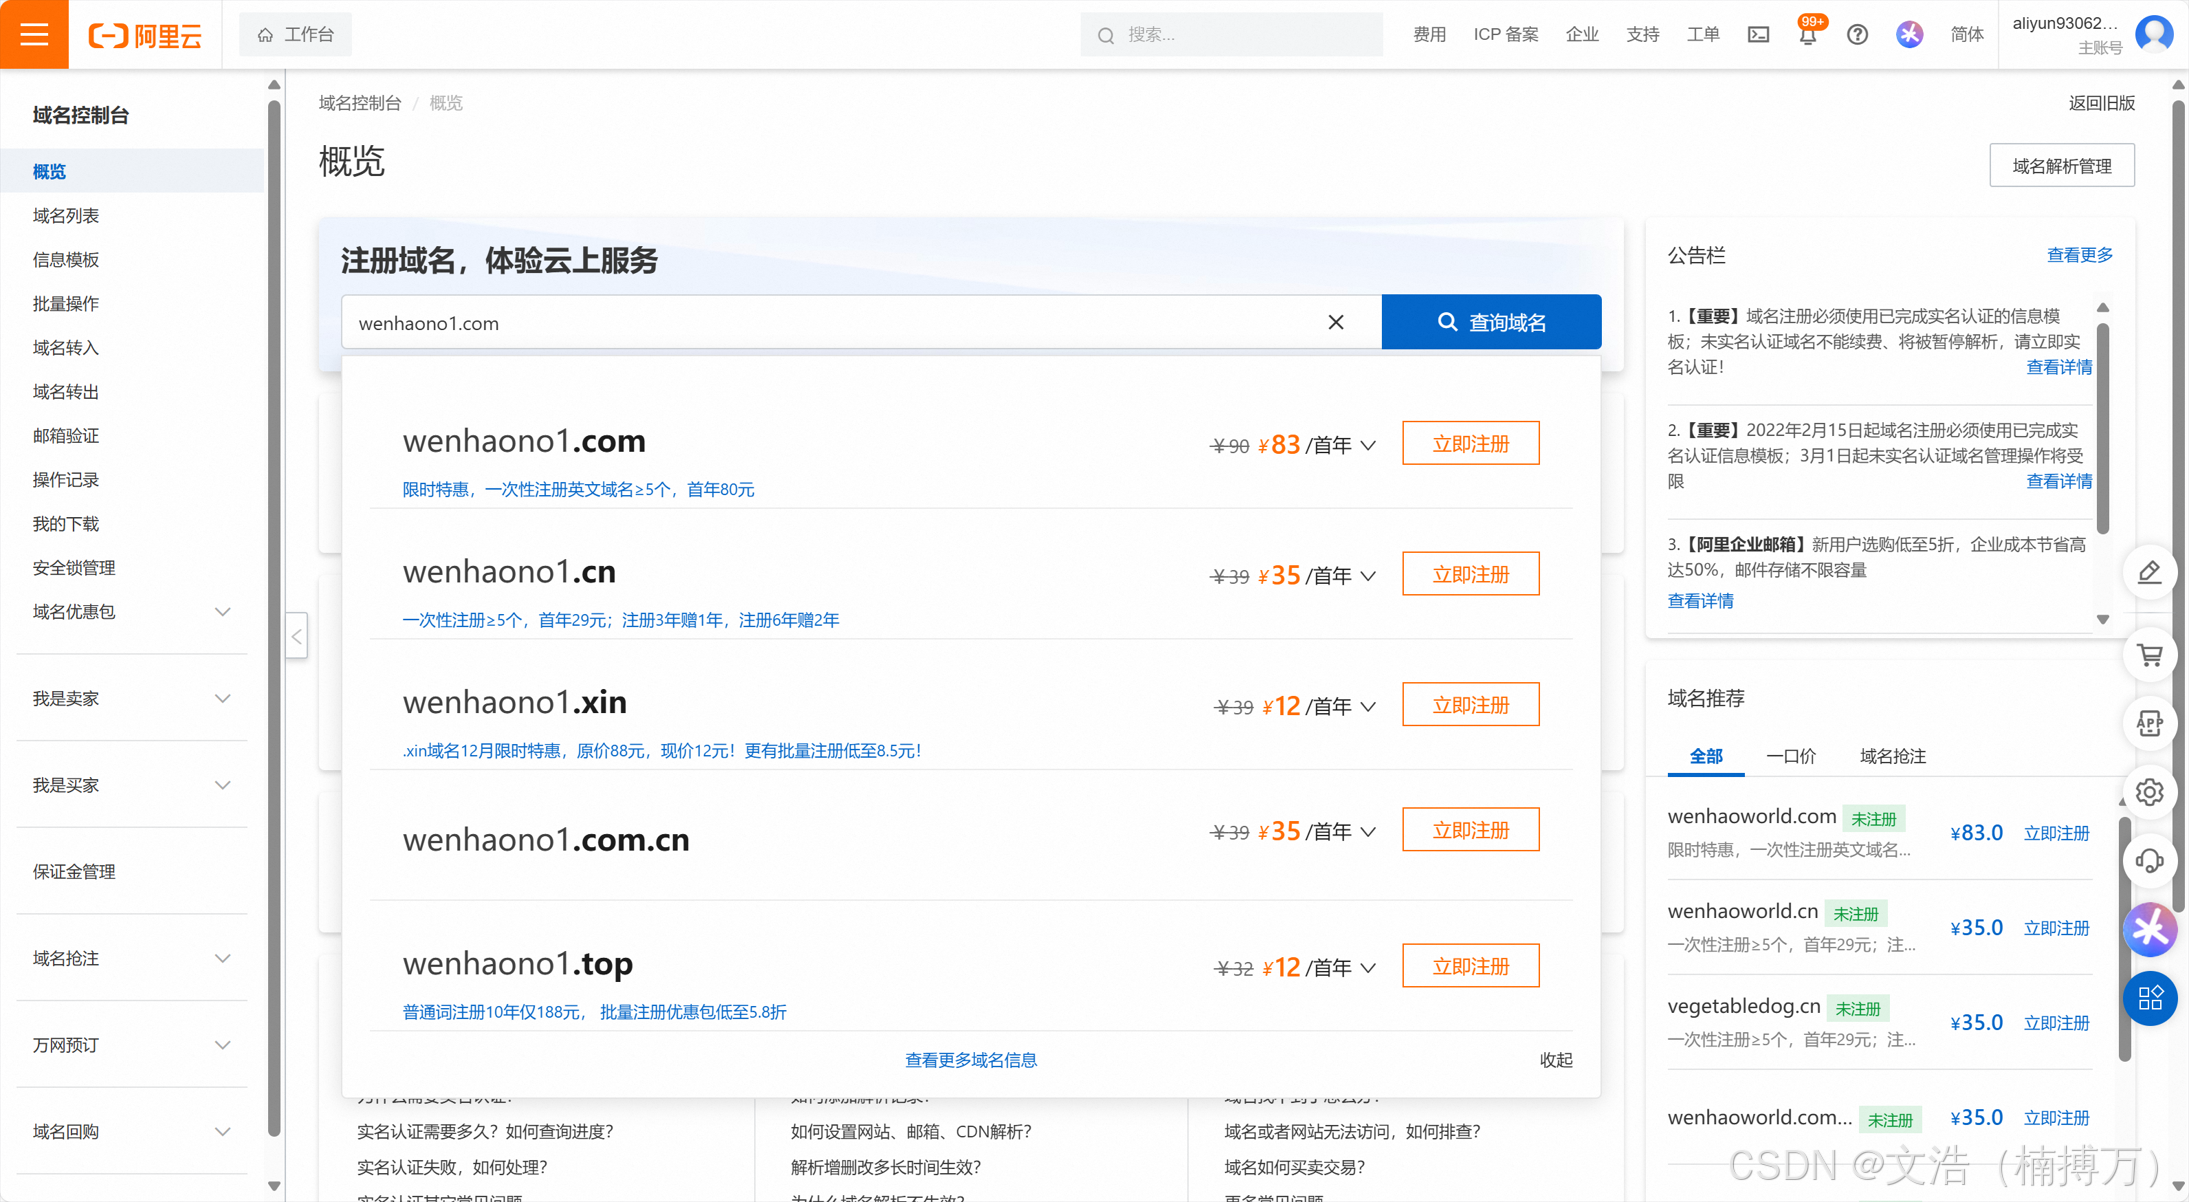Viewport: 2189px width, 1202px height.
Task: Select 域名列表 in the sidebar
Action: point(66,216)
